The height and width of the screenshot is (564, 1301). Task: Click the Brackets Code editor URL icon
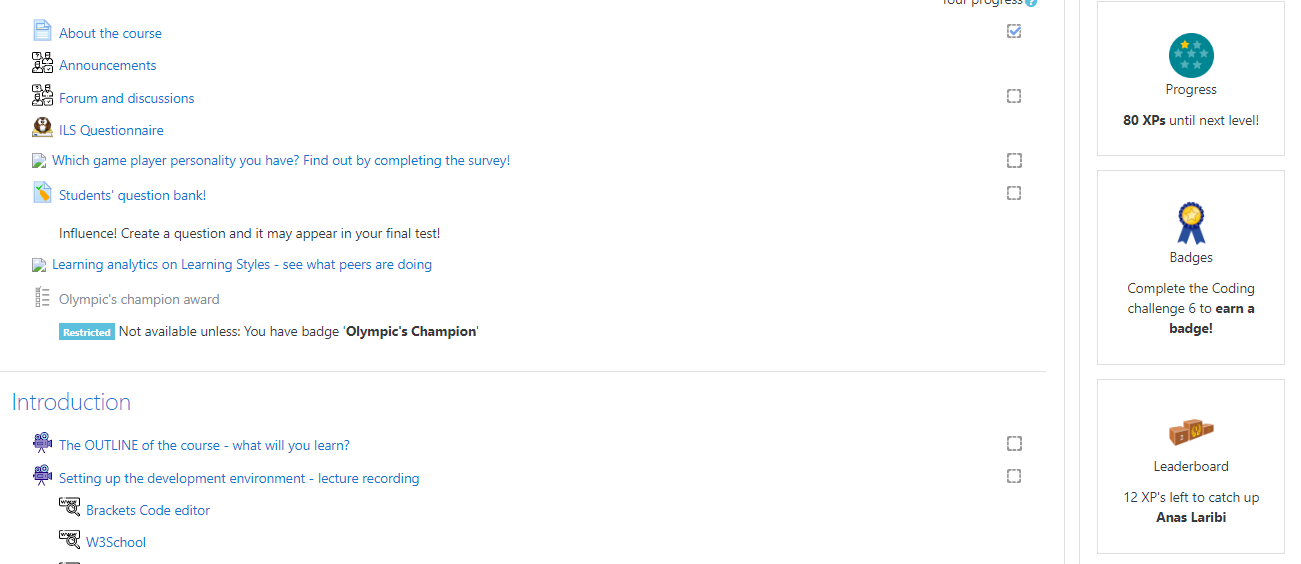[x=69, y=508]
